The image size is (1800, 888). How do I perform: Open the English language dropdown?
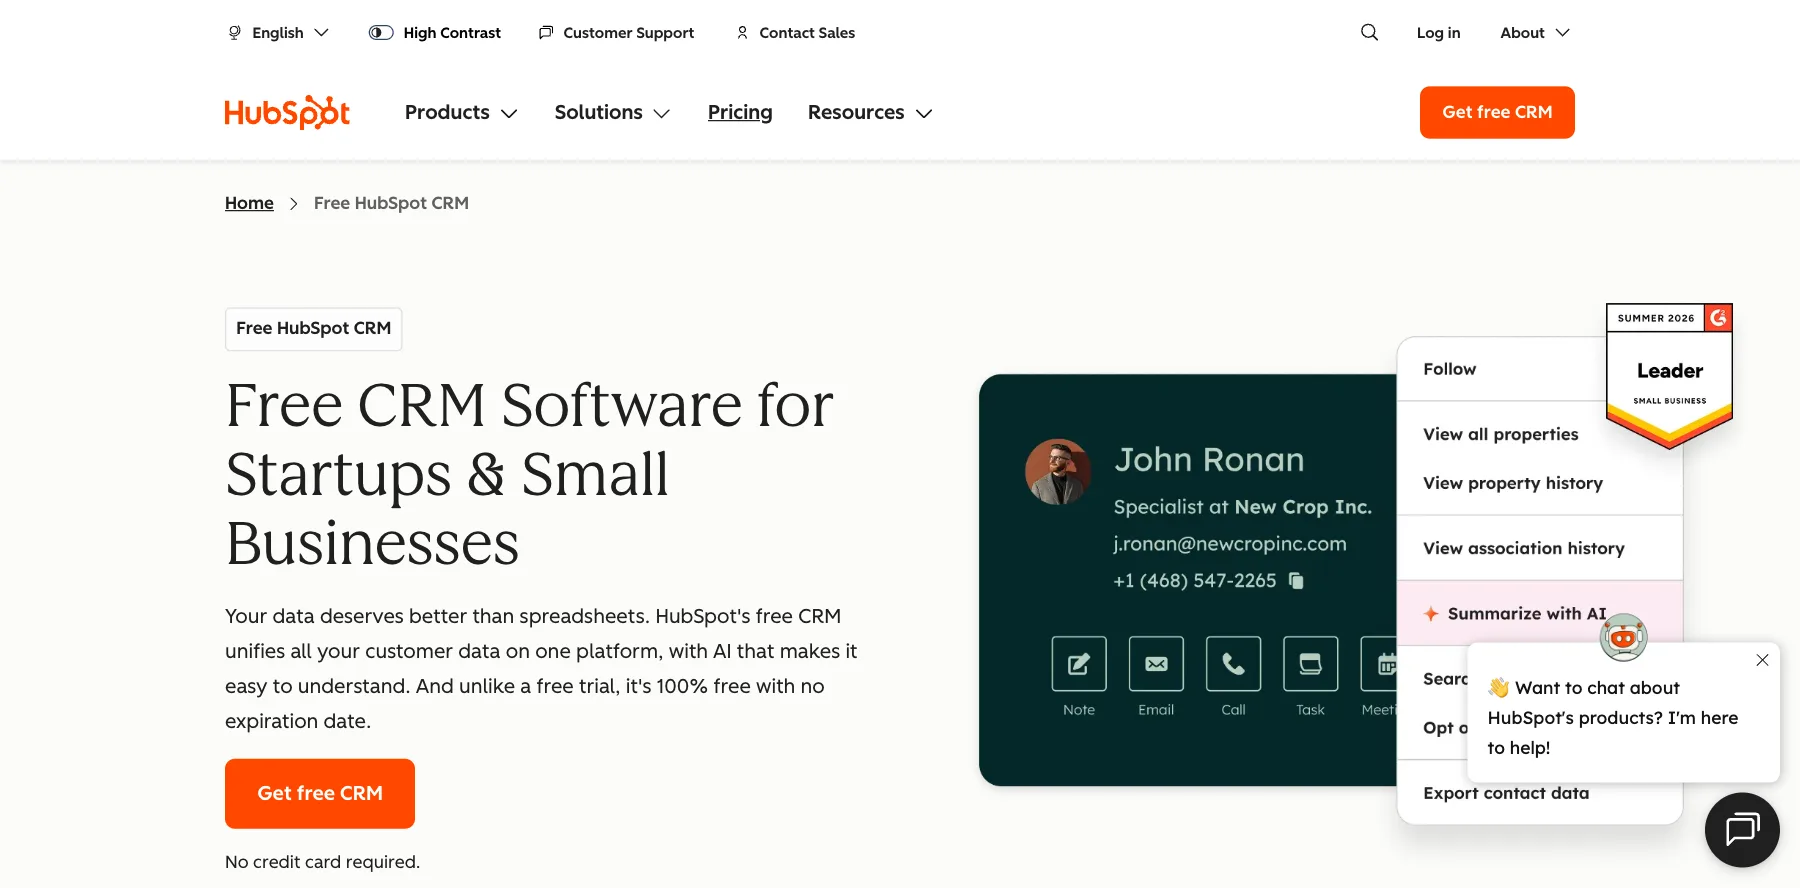point(278,33)
